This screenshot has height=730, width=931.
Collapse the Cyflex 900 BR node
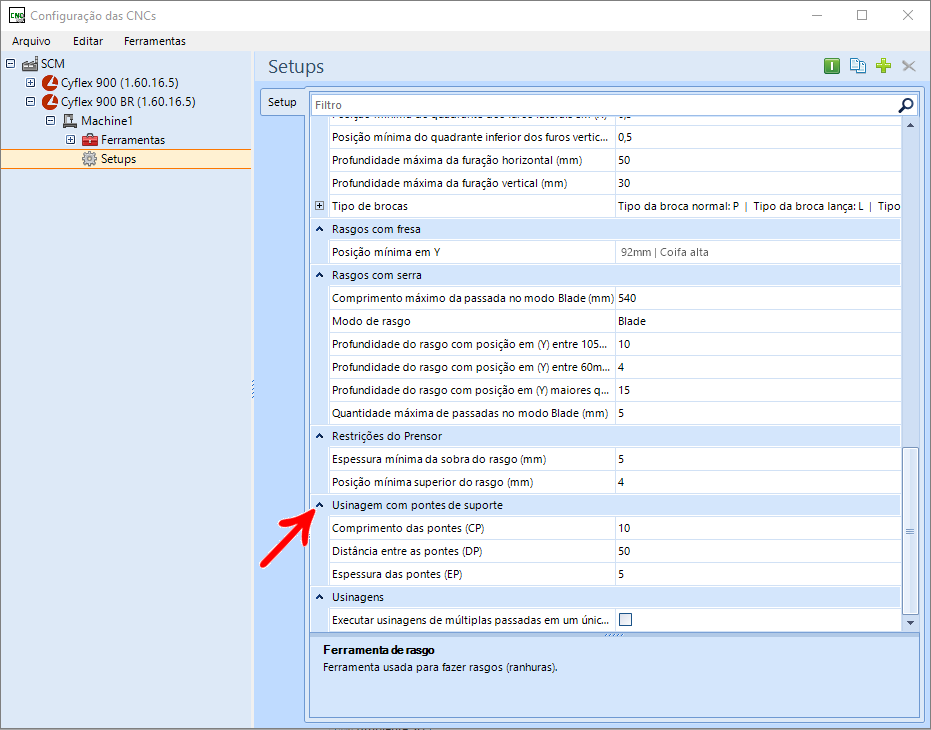click(30, 101)
